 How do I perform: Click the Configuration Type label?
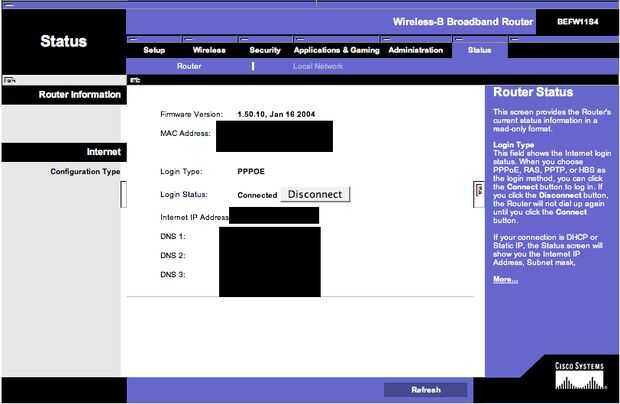85,172
